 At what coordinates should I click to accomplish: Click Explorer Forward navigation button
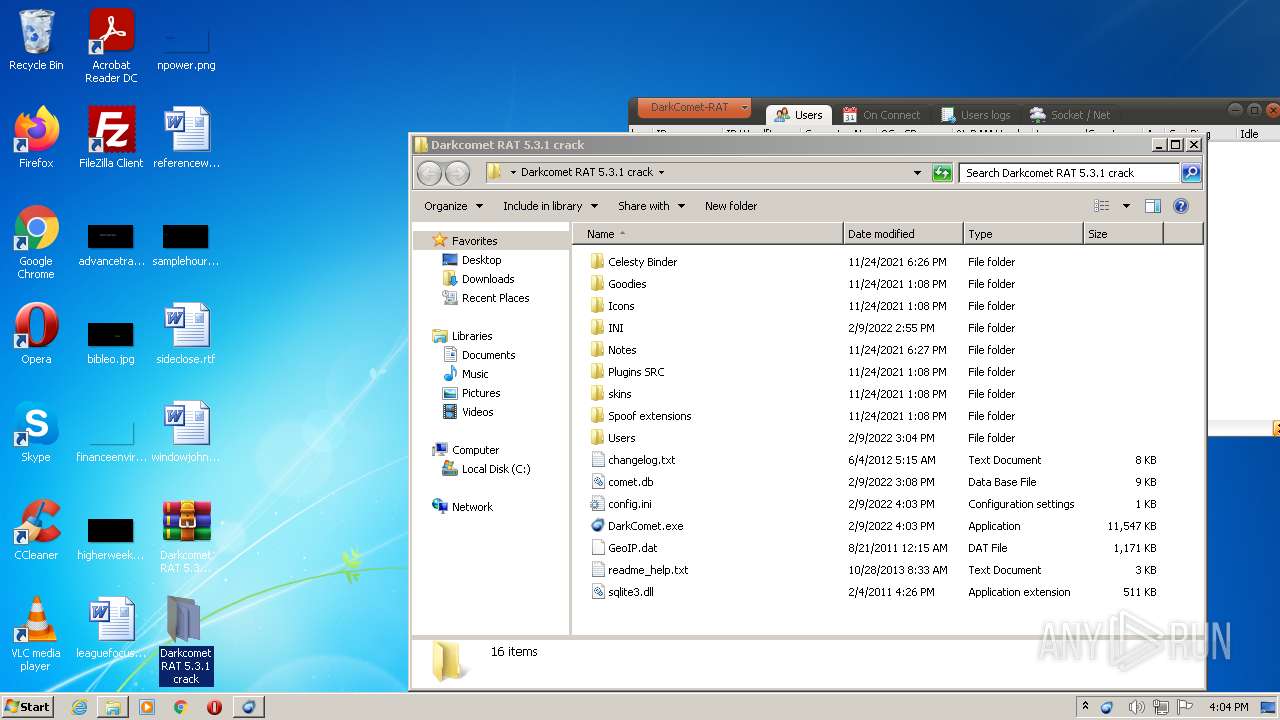point(457,173)
